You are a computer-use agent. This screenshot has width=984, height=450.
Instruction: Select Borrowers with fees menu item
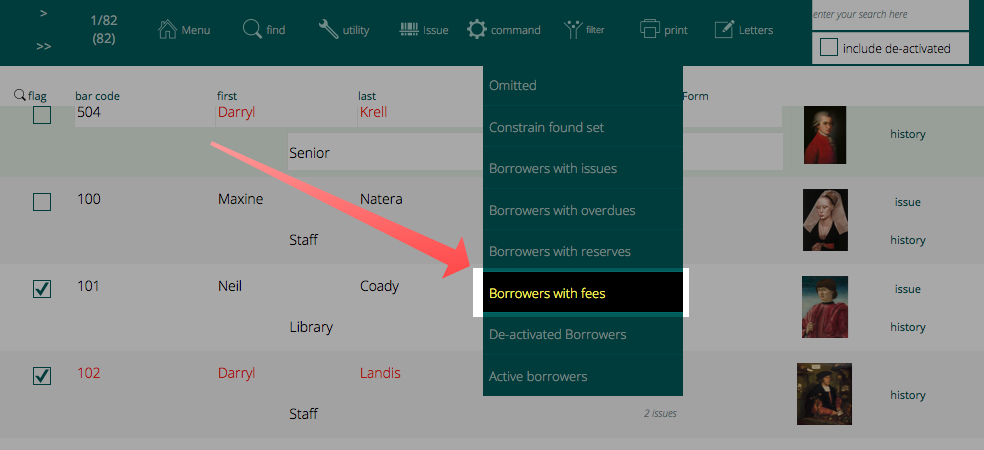[581, 294]
